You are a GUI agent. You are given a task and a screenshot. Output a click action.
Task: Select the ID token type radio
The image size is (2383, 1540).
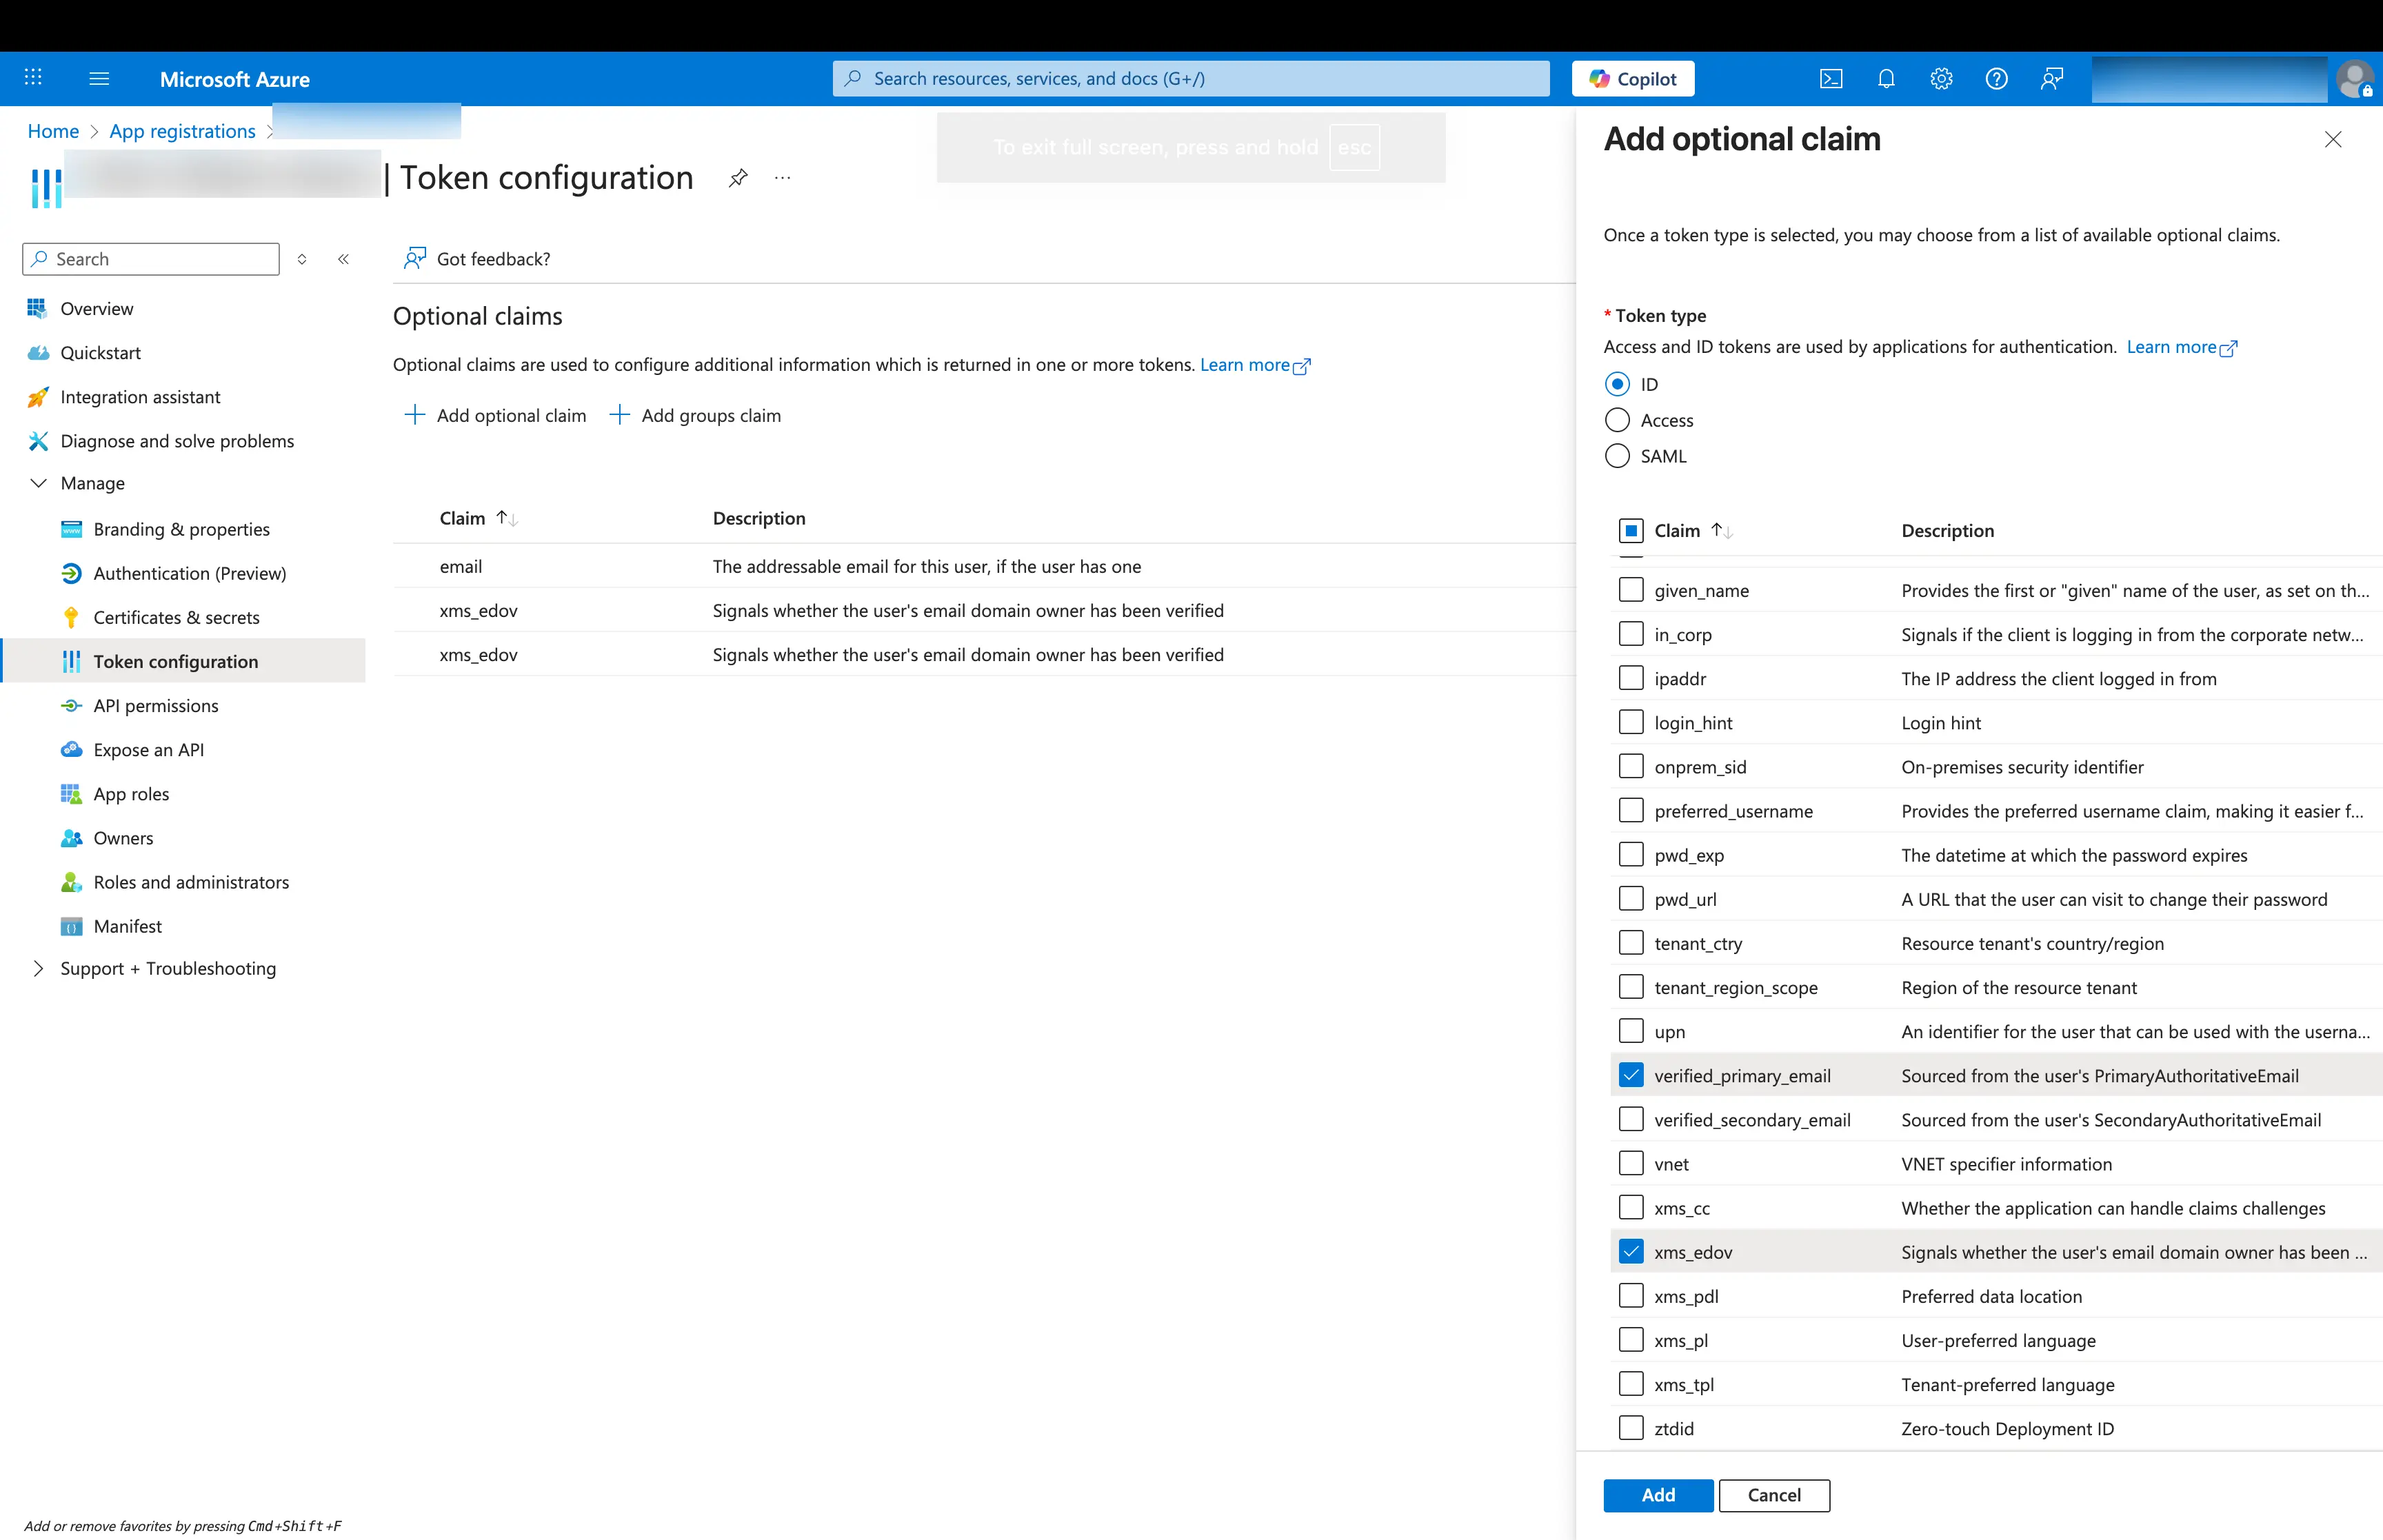pos(1617,384)
